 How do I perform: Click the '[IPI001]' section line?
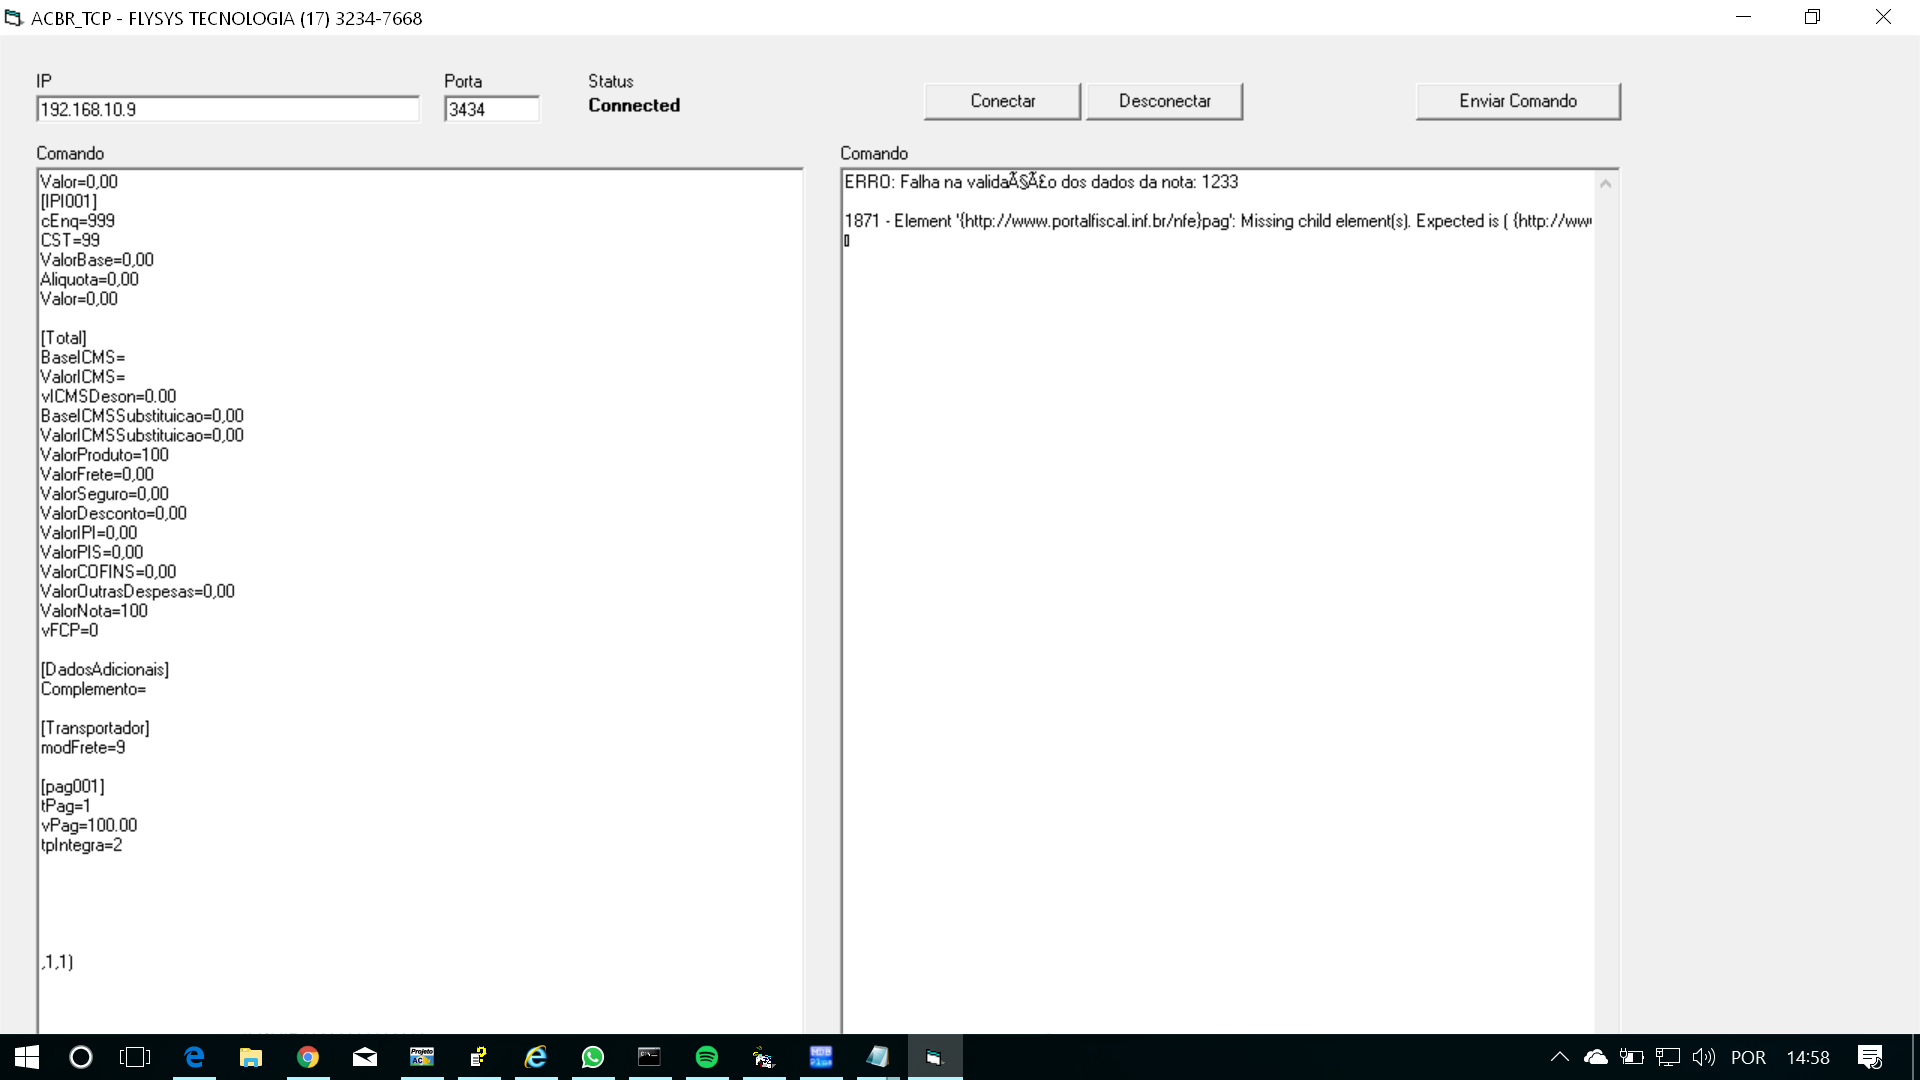click(69, 201)
